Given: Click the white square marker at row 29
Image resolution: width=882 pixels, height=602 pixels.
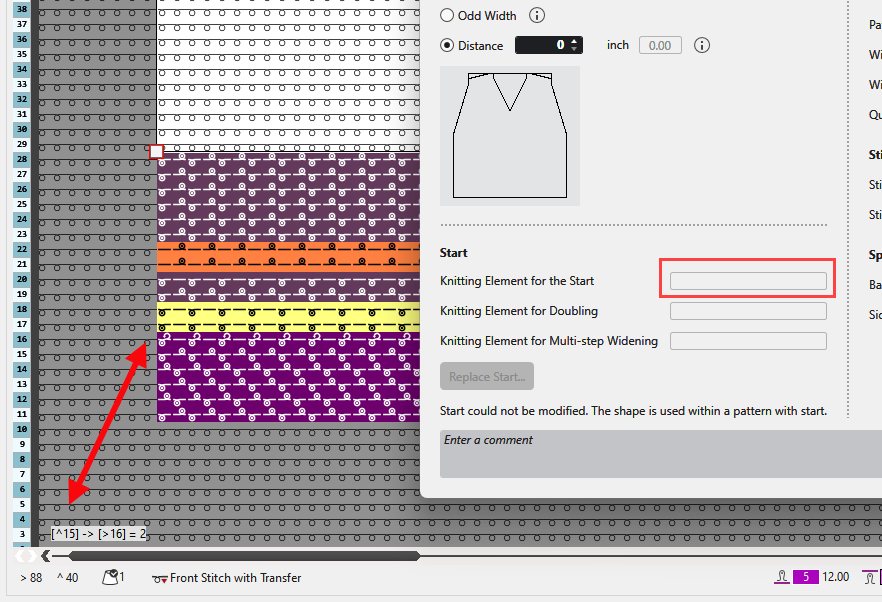Looking at the screenshot, I should point(156,152).
